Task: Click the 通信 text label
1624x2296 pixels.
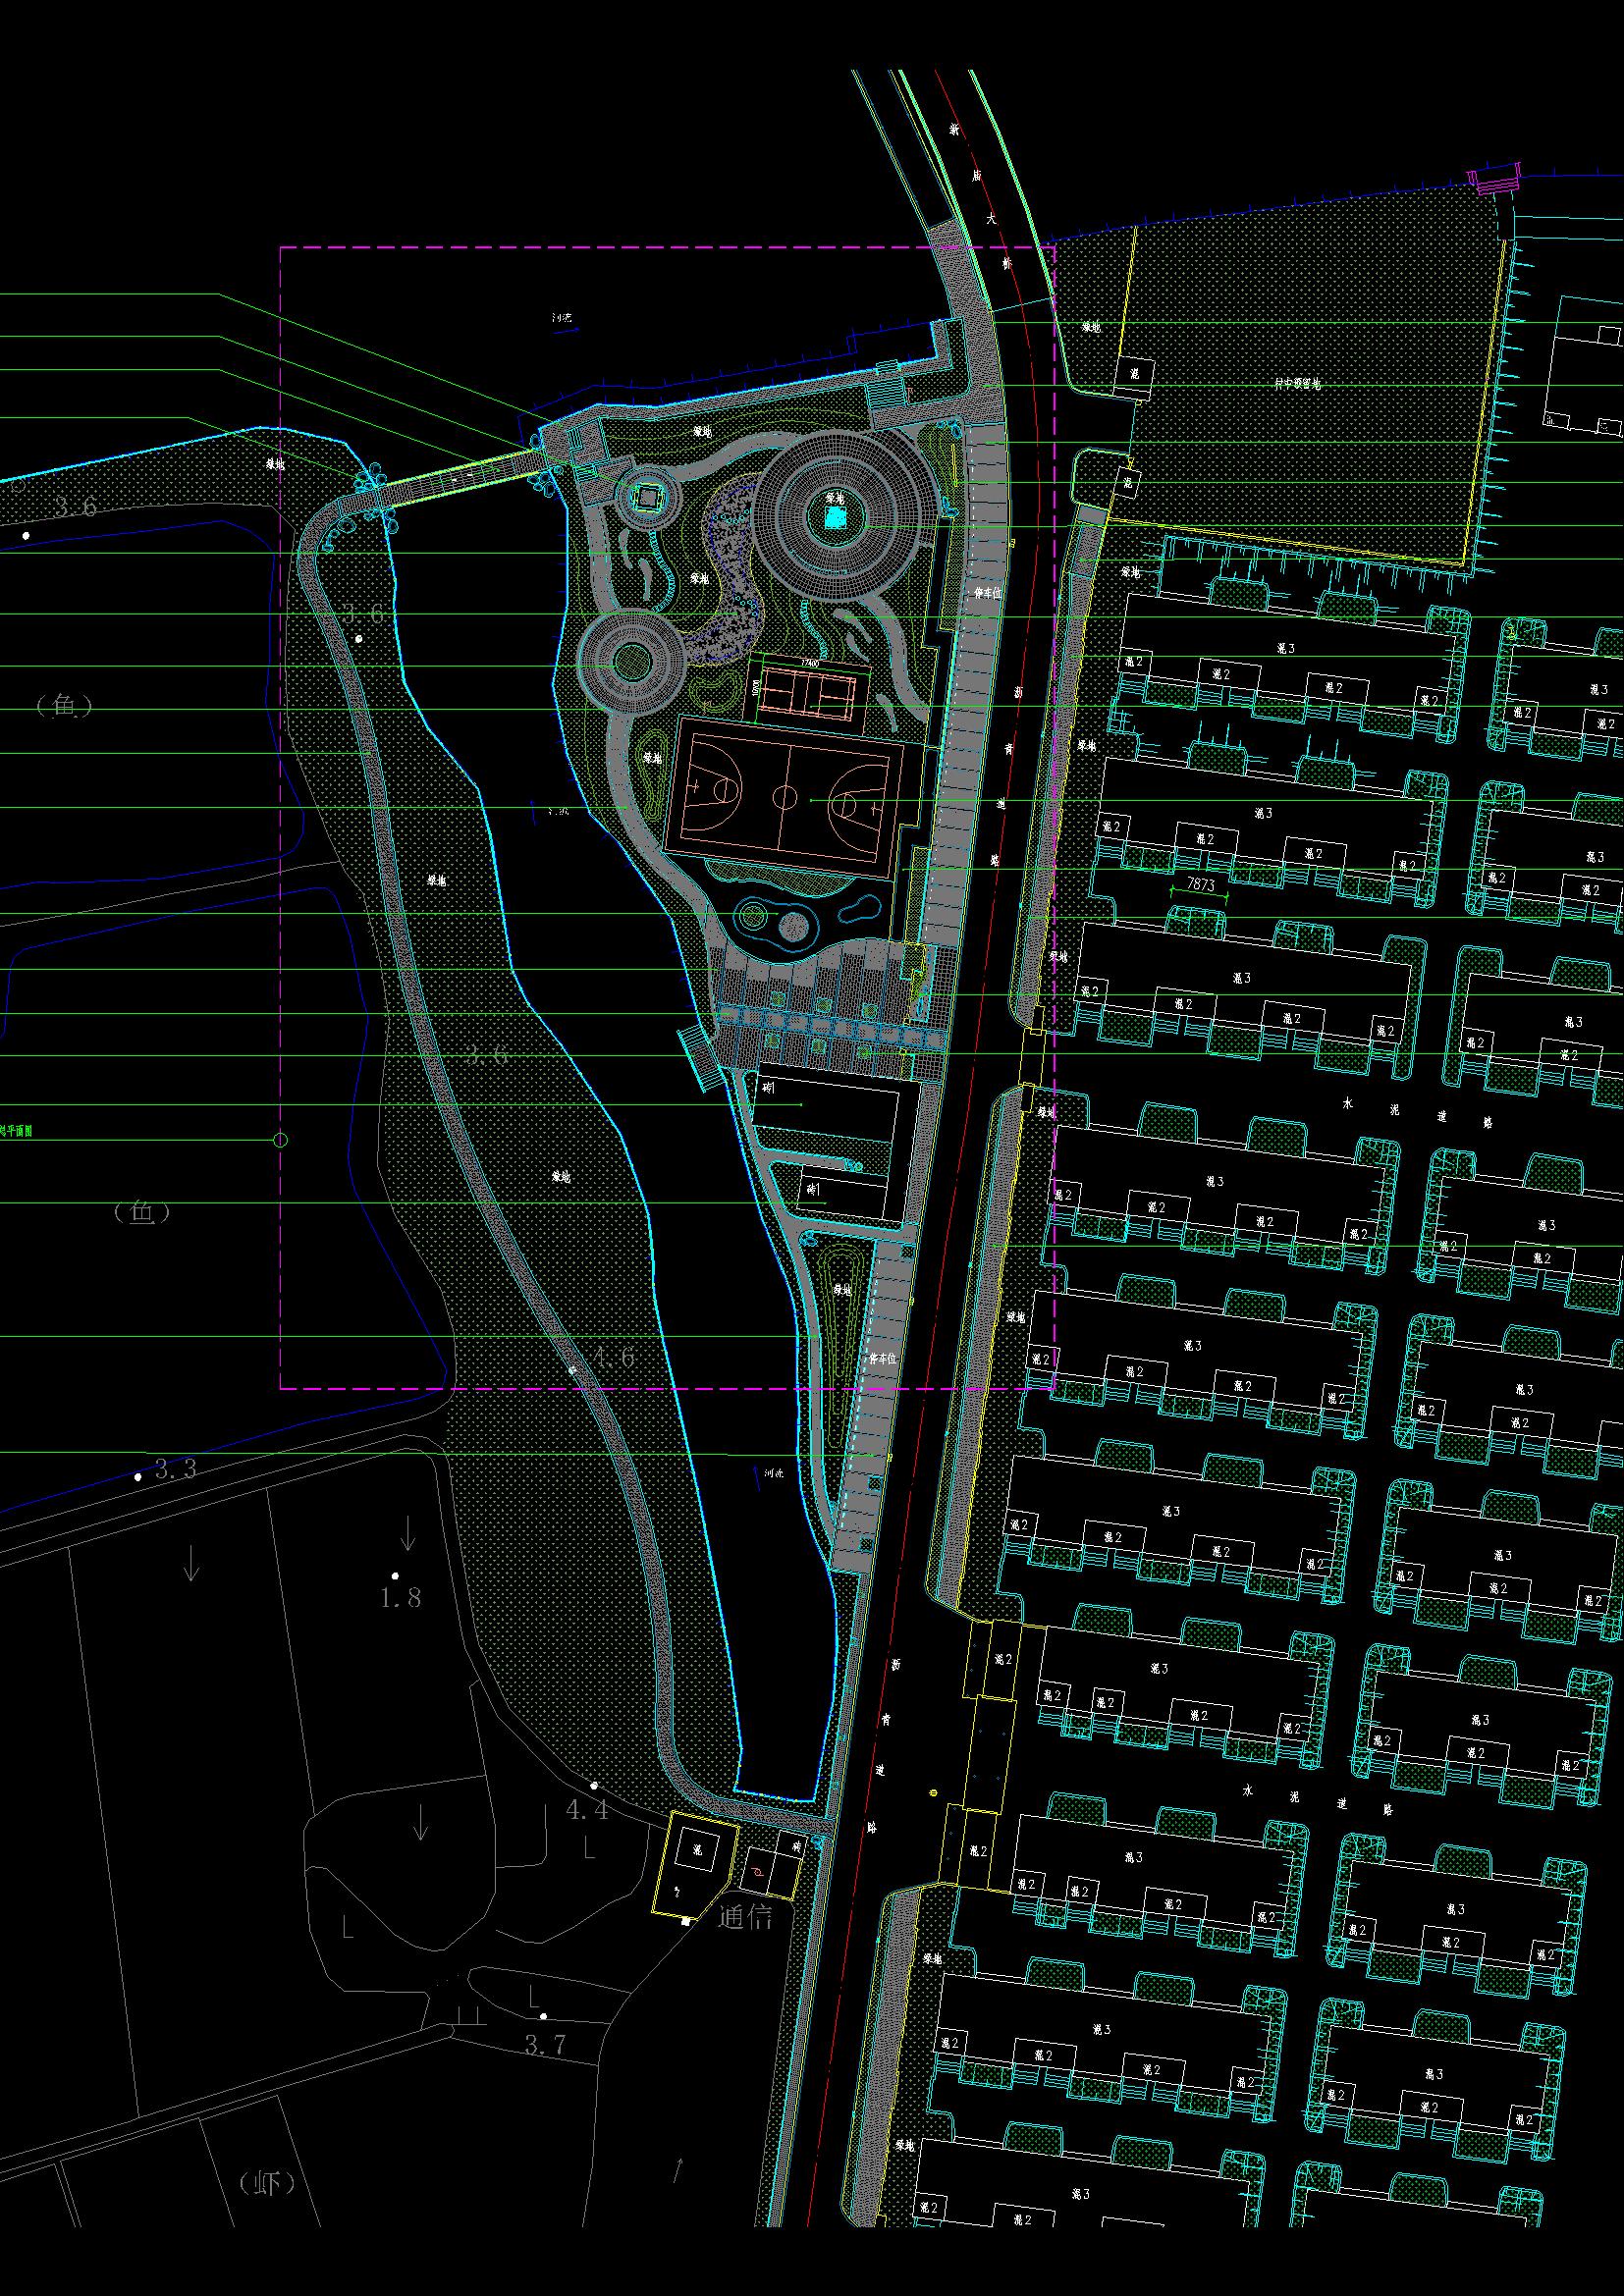Action: pos(746,1917)
